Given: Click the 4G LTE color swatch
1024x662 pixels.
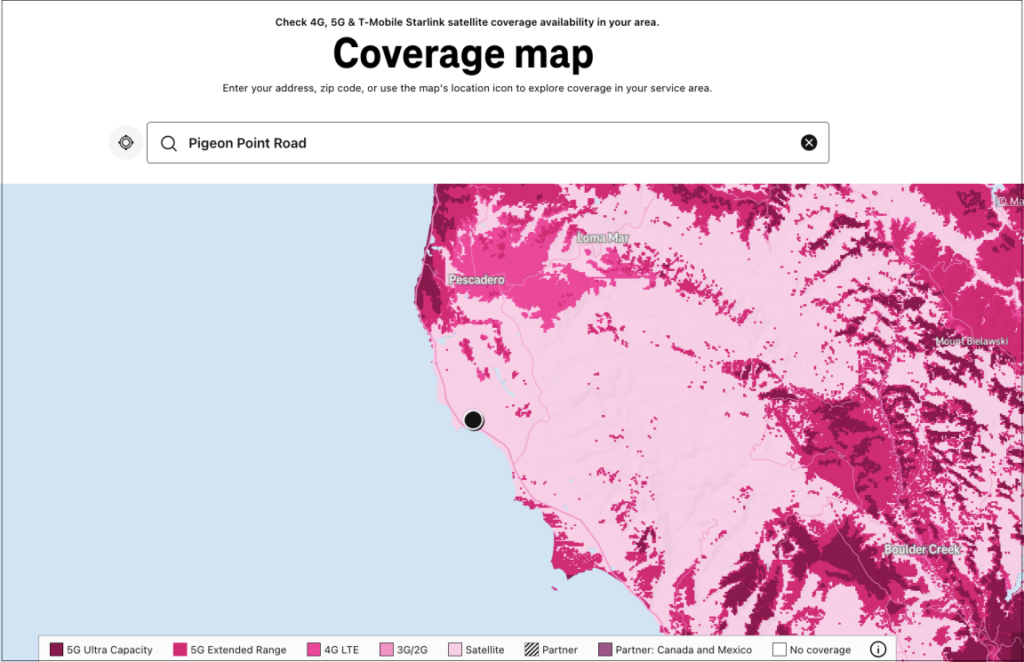Looking at the screenshot, I should [314, 650].
